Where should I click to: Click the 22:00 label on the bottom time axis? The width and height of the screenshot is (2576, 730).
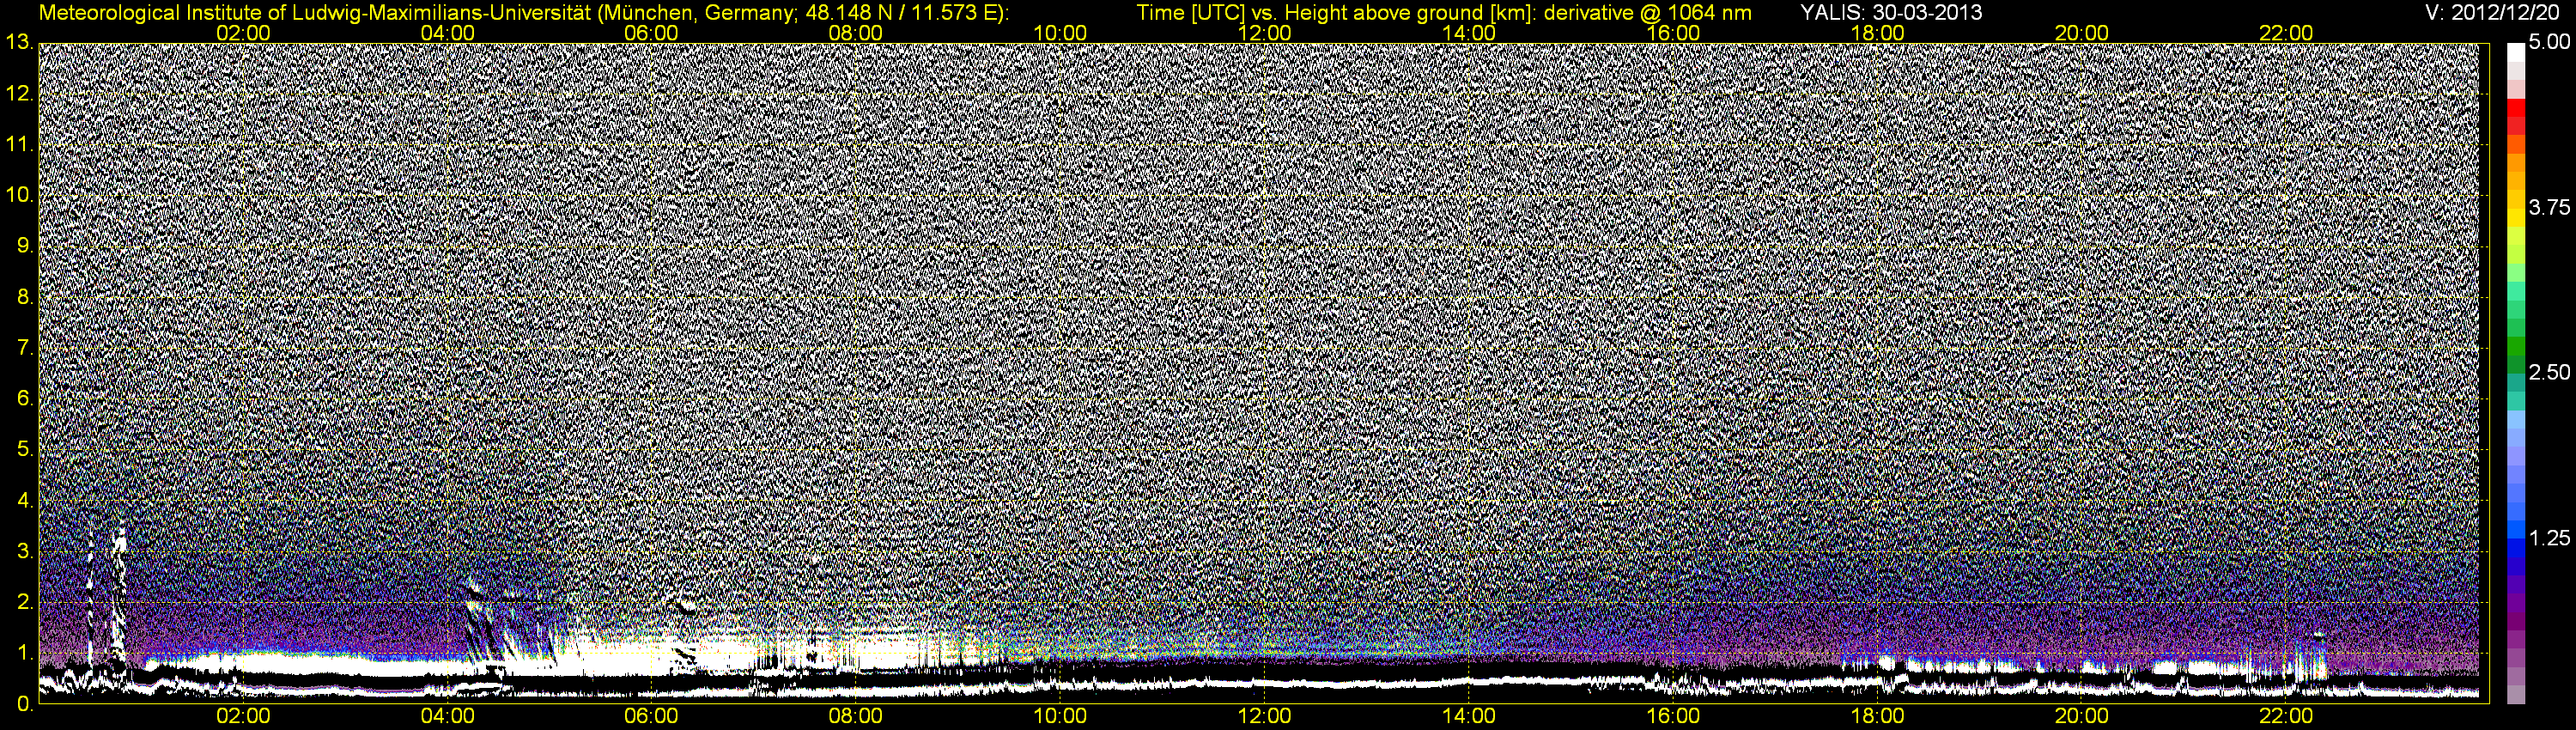click(x=2286, y=717)
